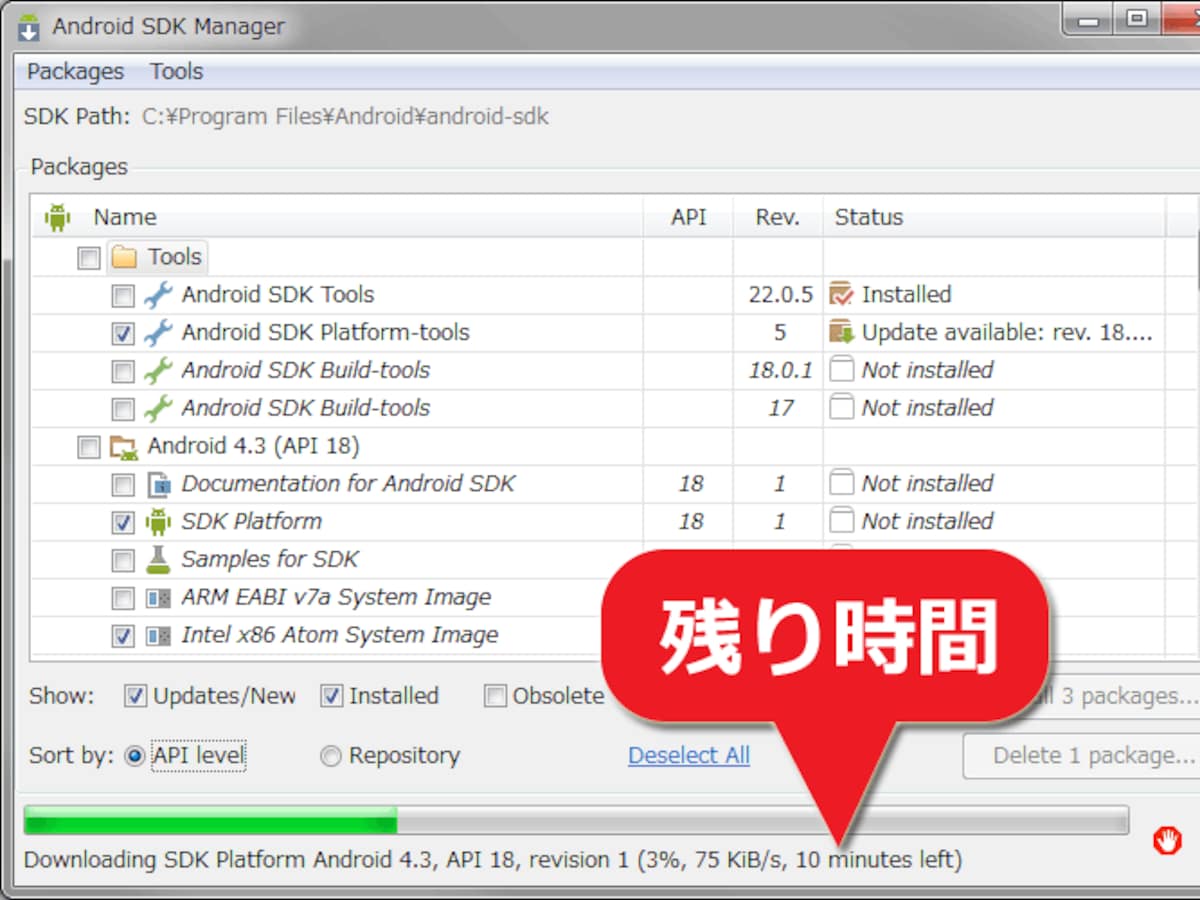This screenshot has width=1200, height=900.
Task: Maximize the Android SDK Manager window
Action: click(1138, 20)
